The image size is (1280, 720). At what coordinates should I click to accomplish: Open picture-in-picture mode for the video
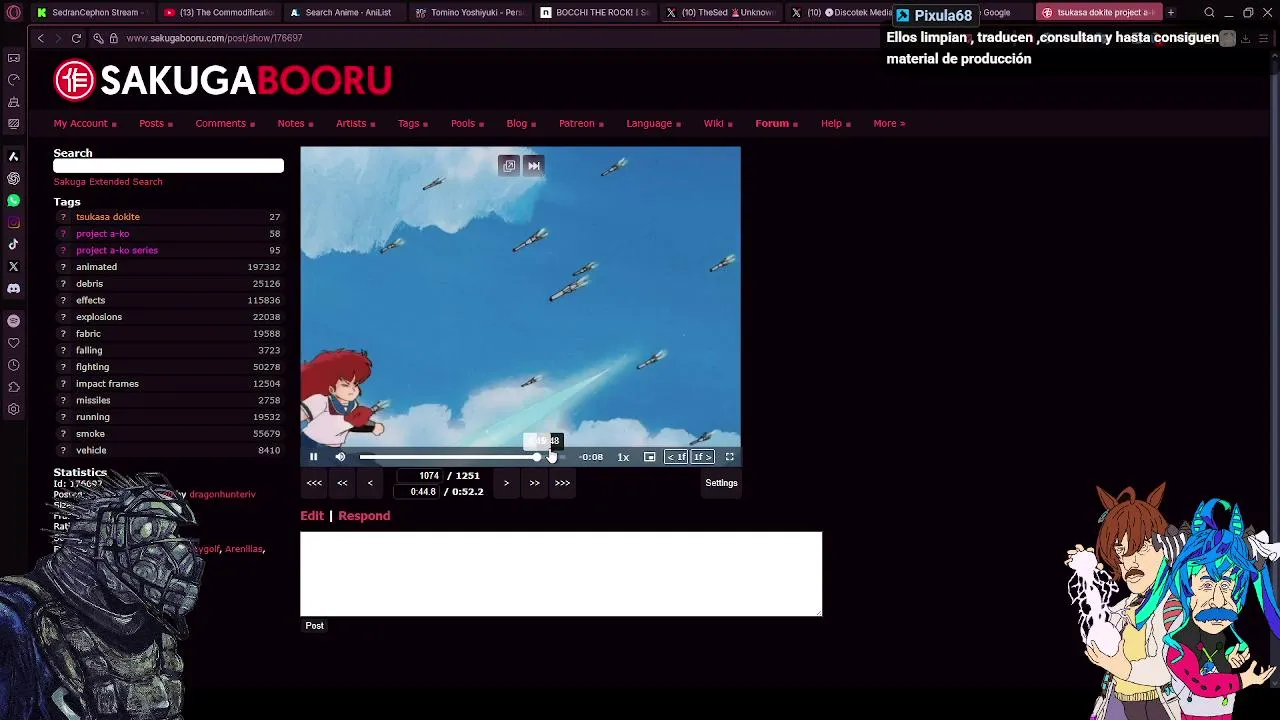[649, 457]
